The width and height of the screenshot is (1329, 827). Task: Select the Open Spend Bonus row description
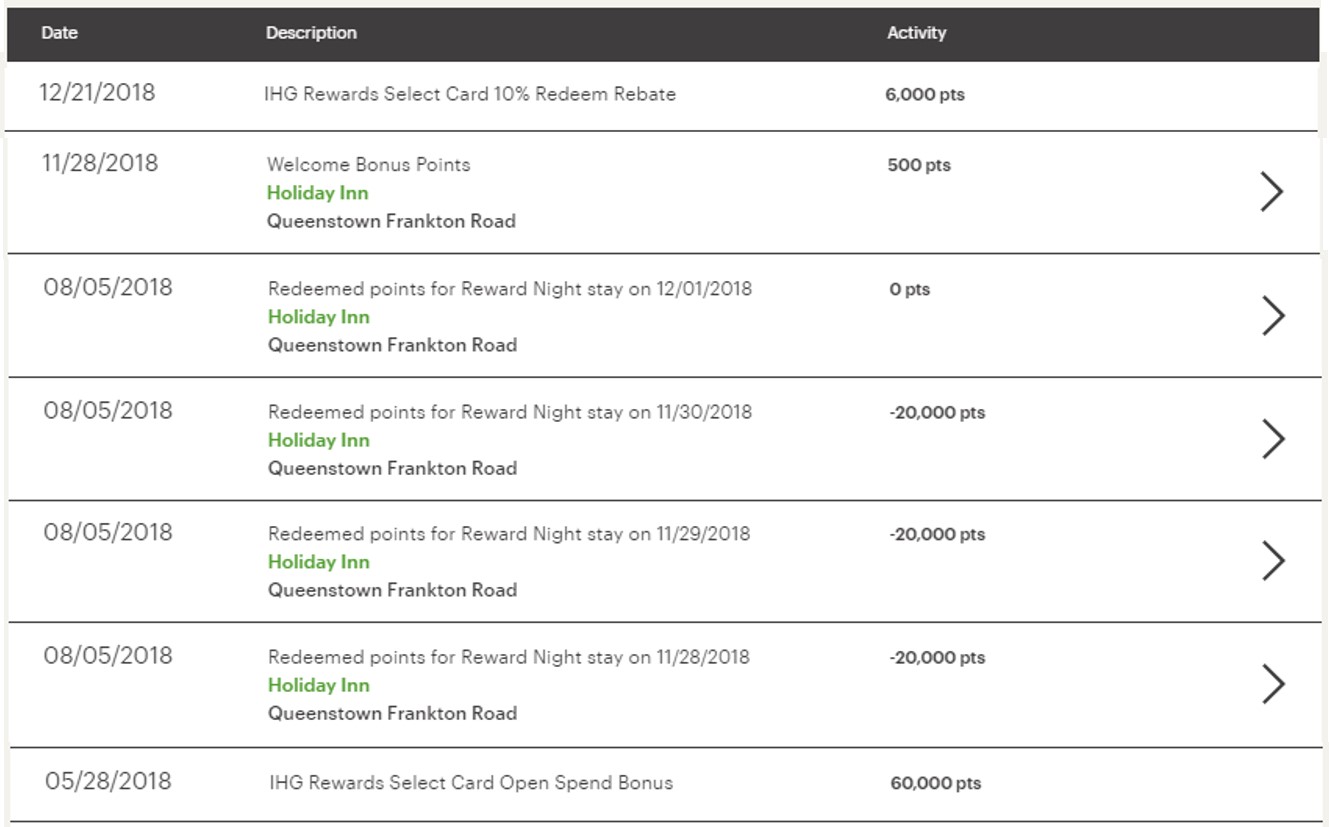point(470,783)
